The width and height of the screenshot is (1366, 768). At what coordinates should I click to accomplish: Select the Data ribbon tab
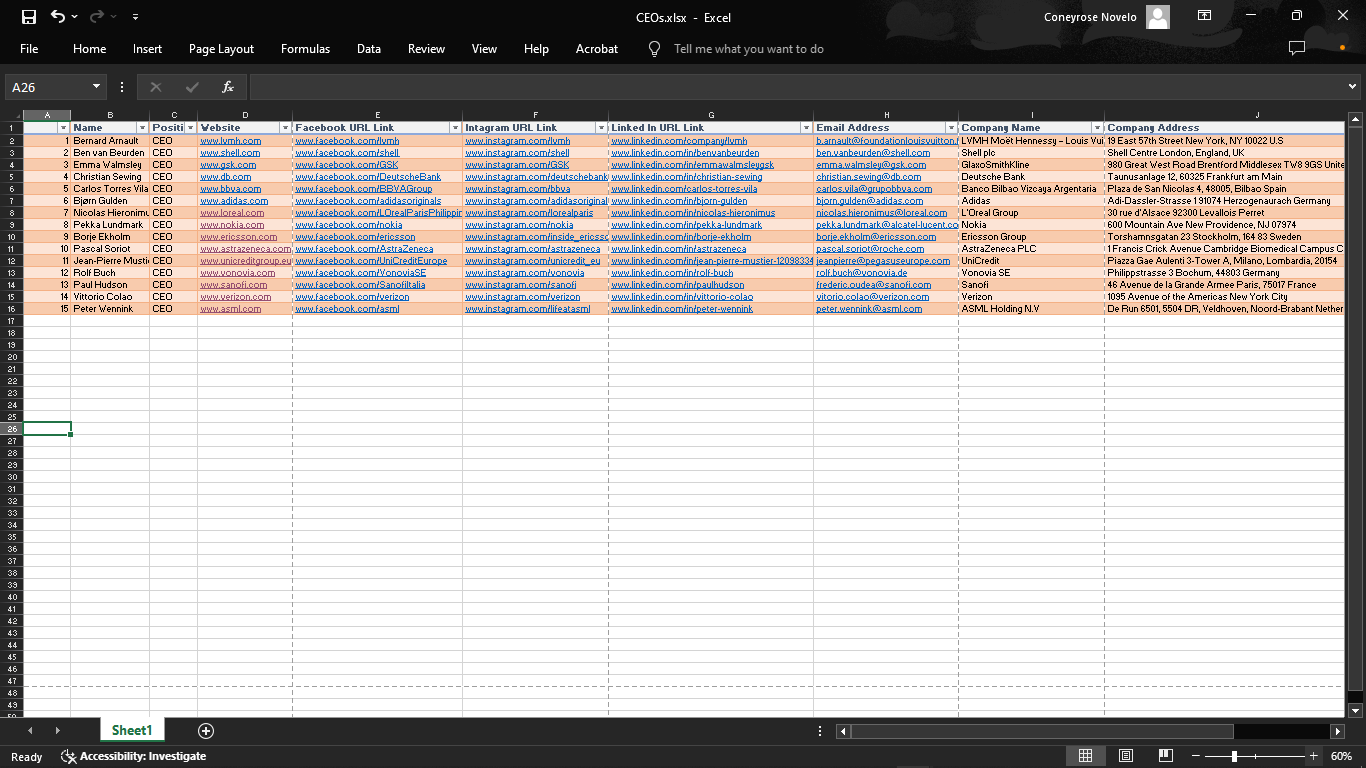[x=369, y=49]
